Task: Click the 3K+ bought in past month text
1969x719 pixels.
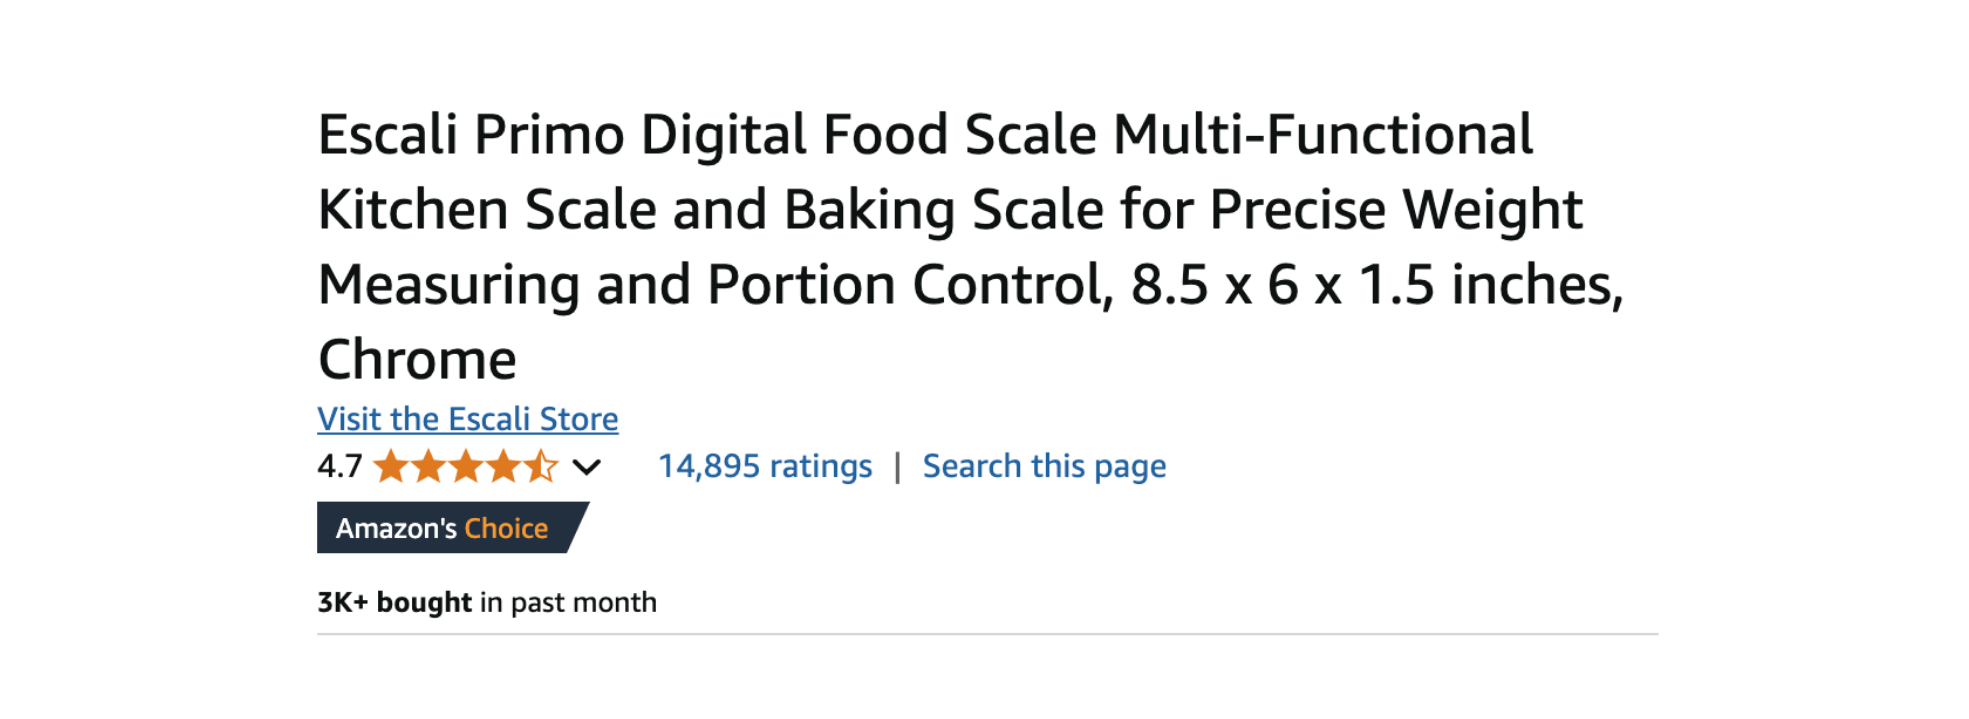Action: (487, 602)
